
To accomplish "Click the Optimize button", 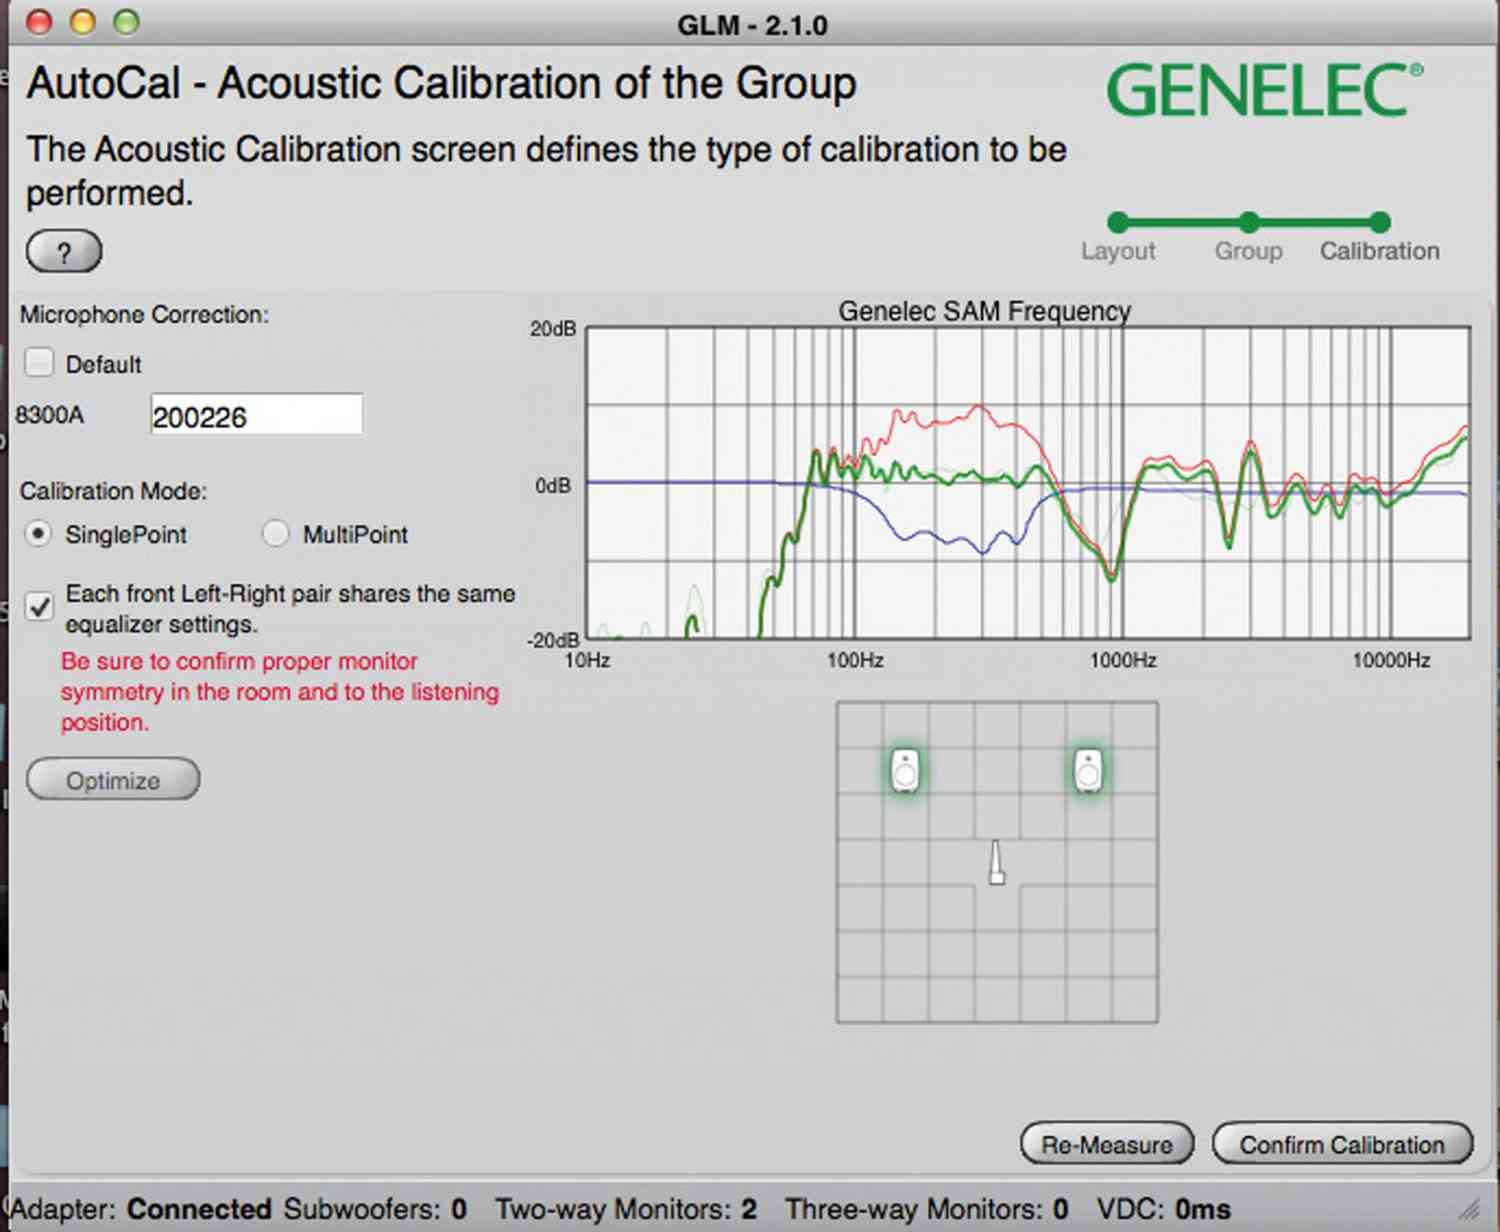I will click(x=113, y=780).
